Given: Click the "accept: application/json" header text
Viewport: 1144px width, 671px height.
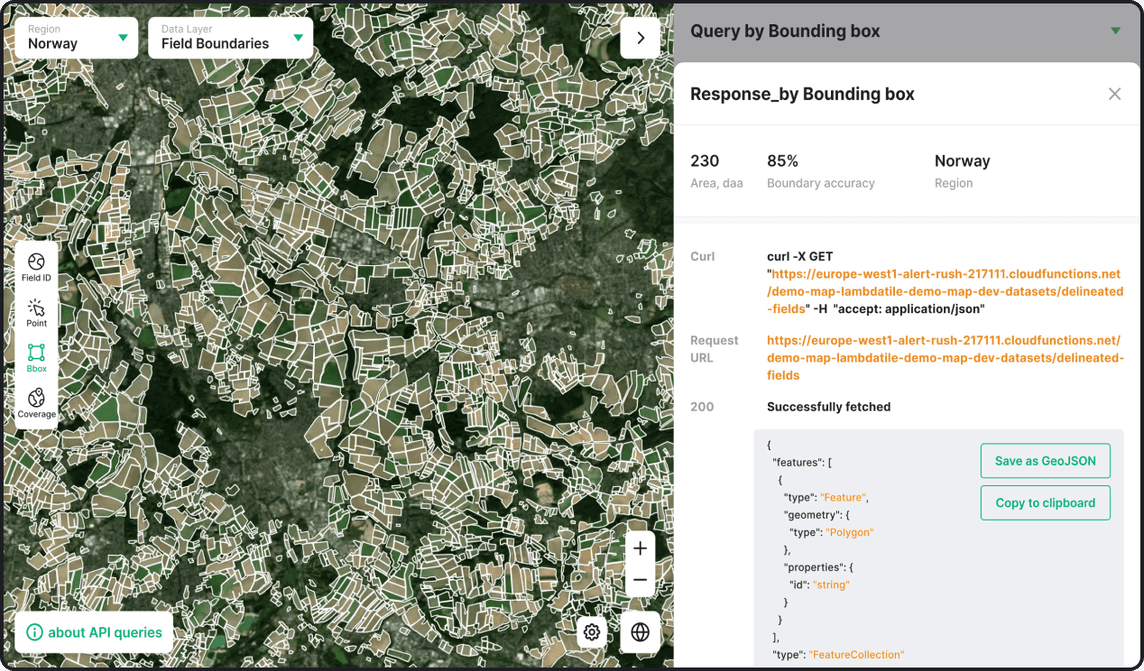Looking at the screenshot, I should click(x=909, y=309).
